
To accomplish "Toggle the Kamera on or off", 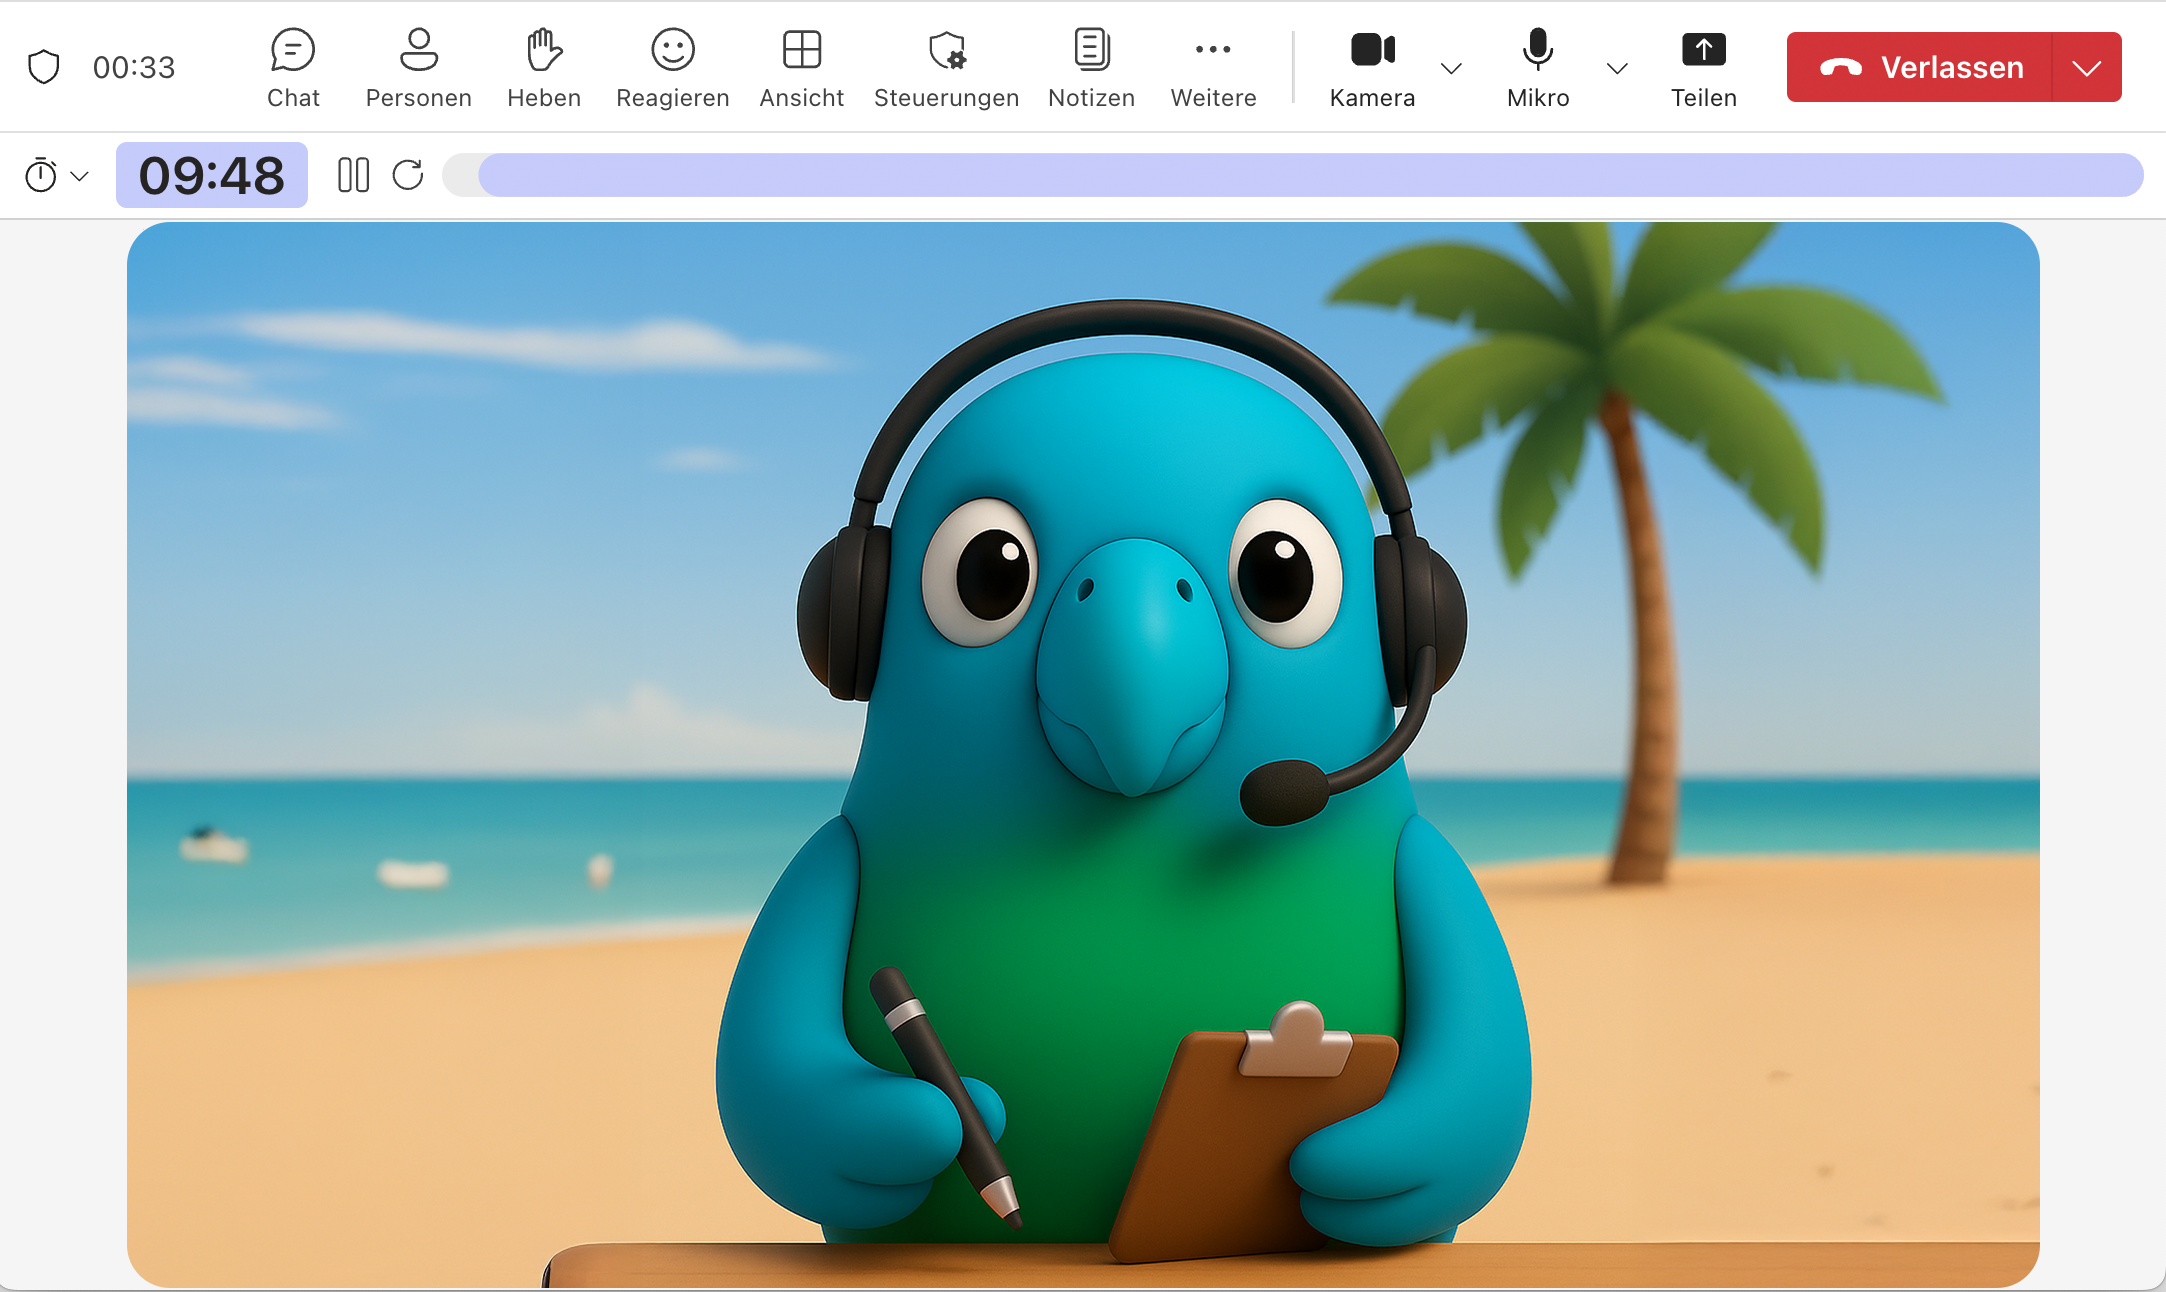I will (1372, 67).
